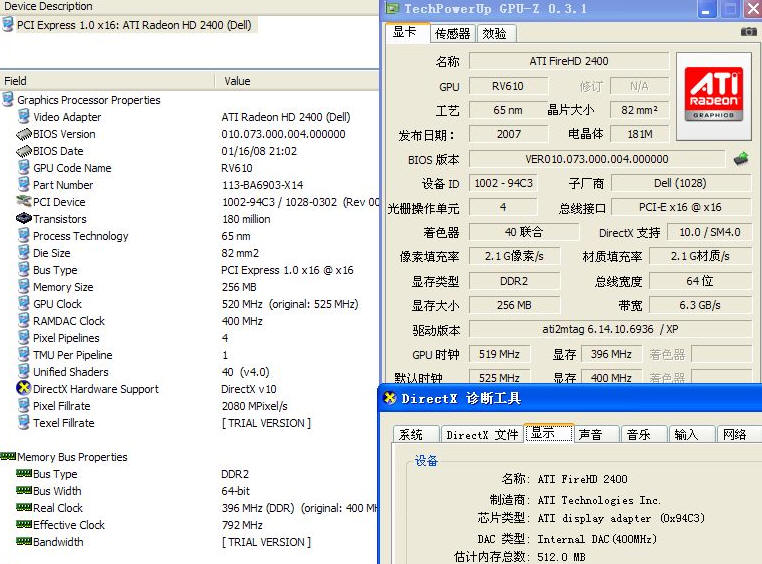Image resolution: width=762 pixels, height=564 pixels.
Task: Click the Bandwidth memory icon
Action: [23, 541]
